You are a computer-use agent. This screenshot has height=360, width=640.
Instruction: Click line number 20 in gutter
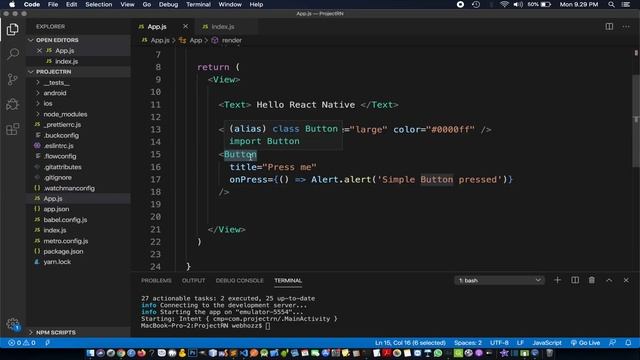click(x=155, y=217)
